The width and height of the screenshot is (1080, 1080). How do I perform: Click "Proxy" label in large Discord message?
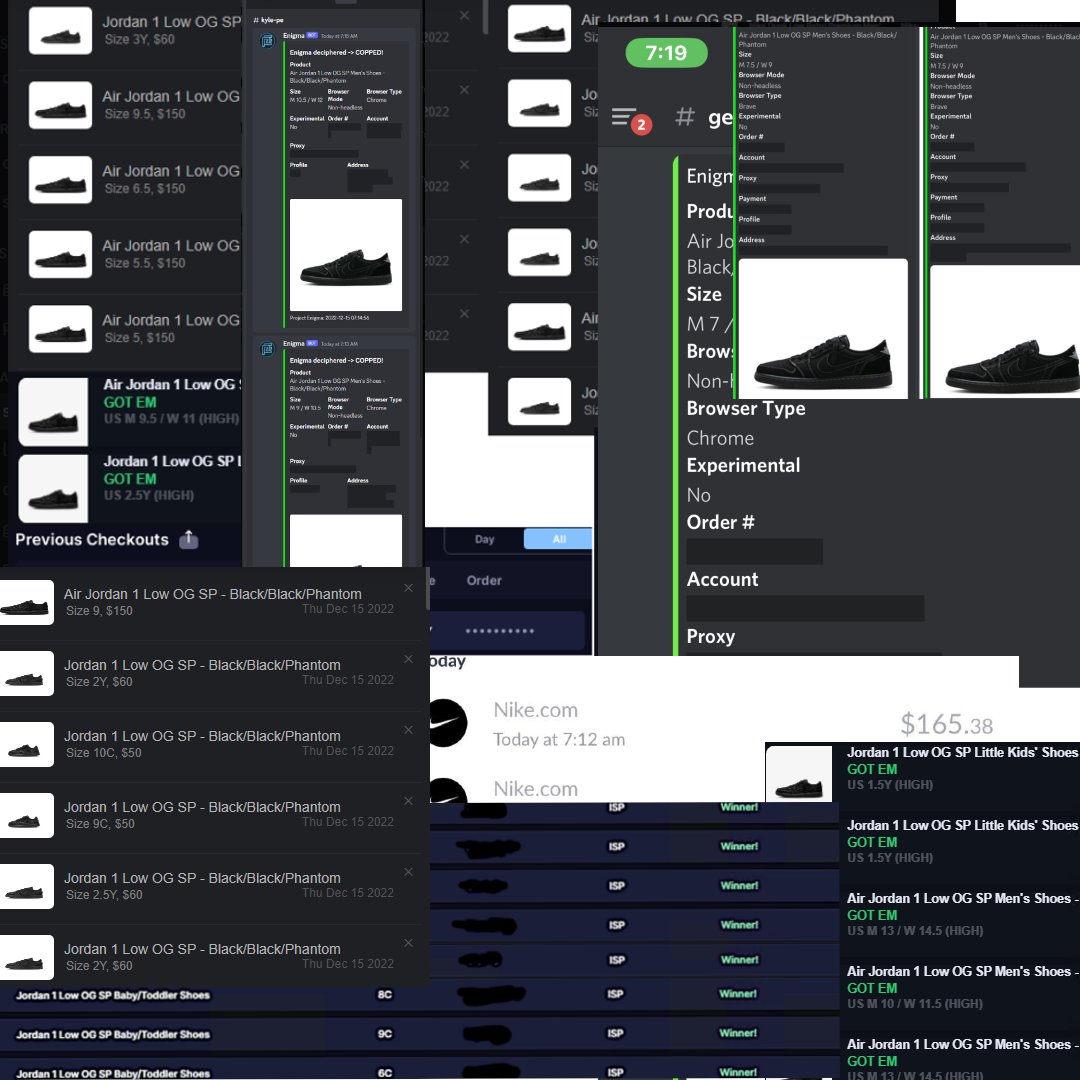coord(710,636)
